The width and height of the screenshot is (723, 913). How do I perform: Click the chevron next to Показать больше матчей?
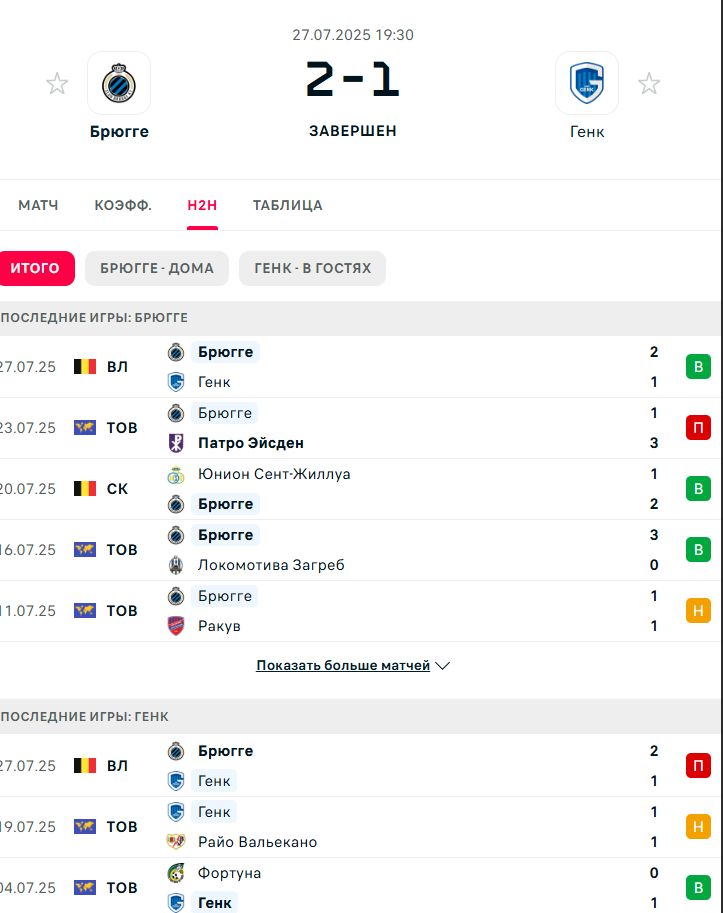point(442,666)
